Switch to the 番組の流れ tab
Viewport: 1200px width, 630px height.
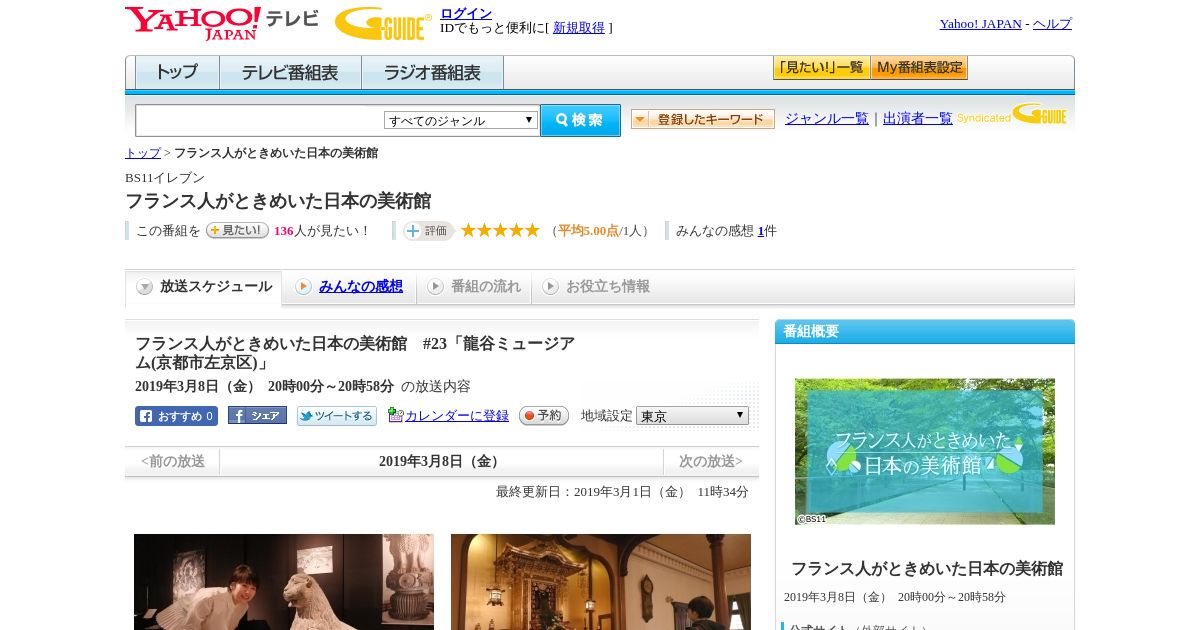474,287
